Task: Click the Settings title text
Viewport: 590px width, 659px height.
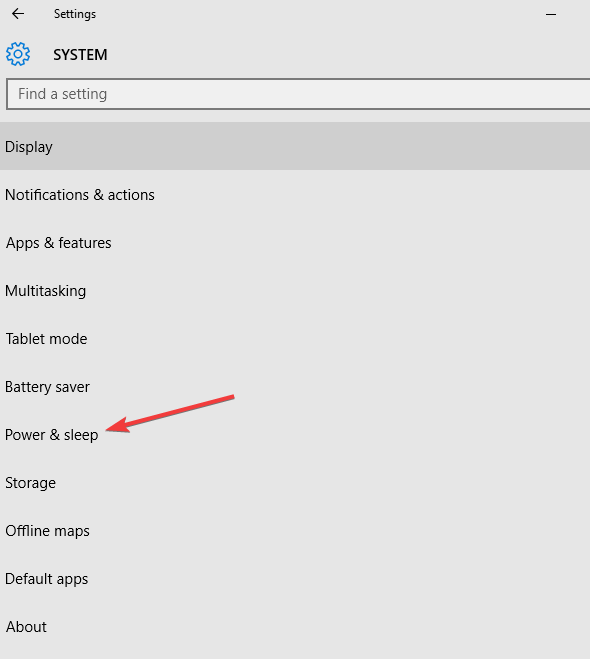Action: (75, 14)
